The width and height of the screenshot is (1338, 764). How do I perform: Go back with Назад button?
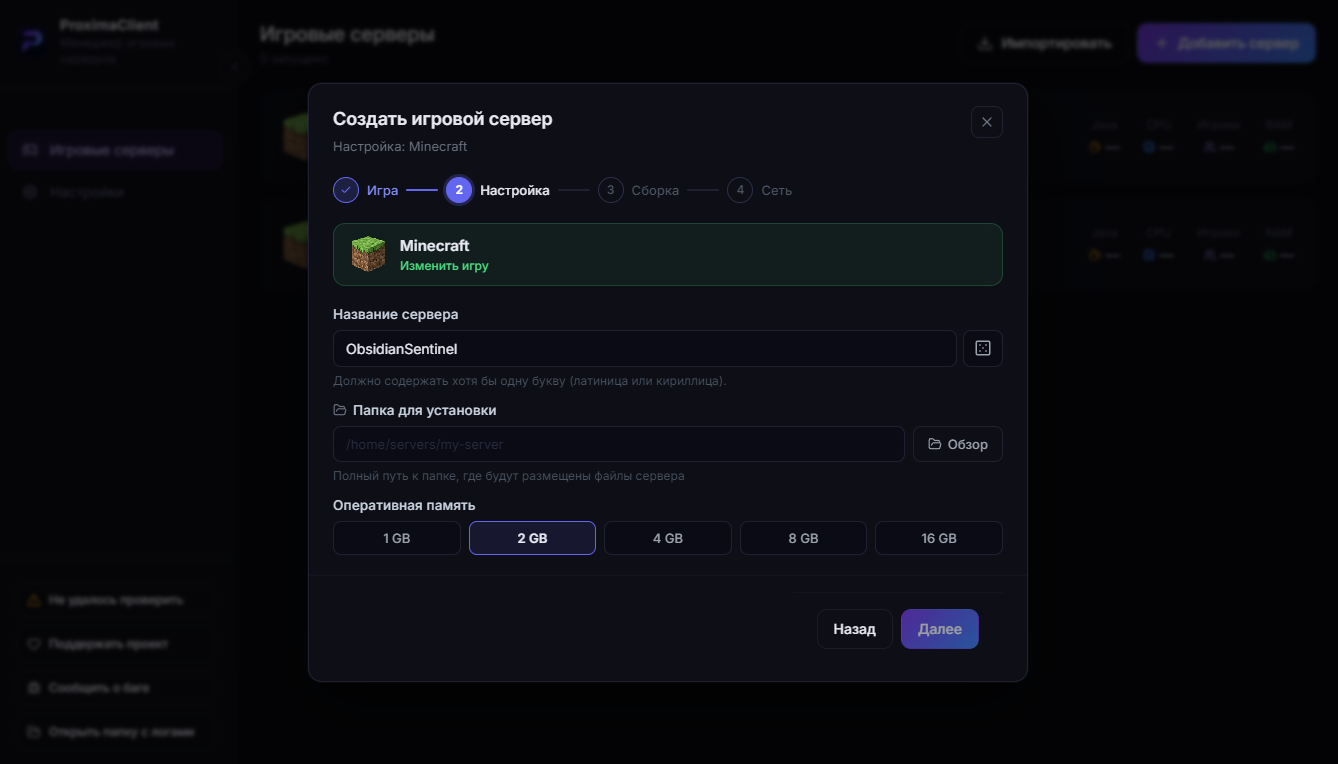tap(855, 629)
